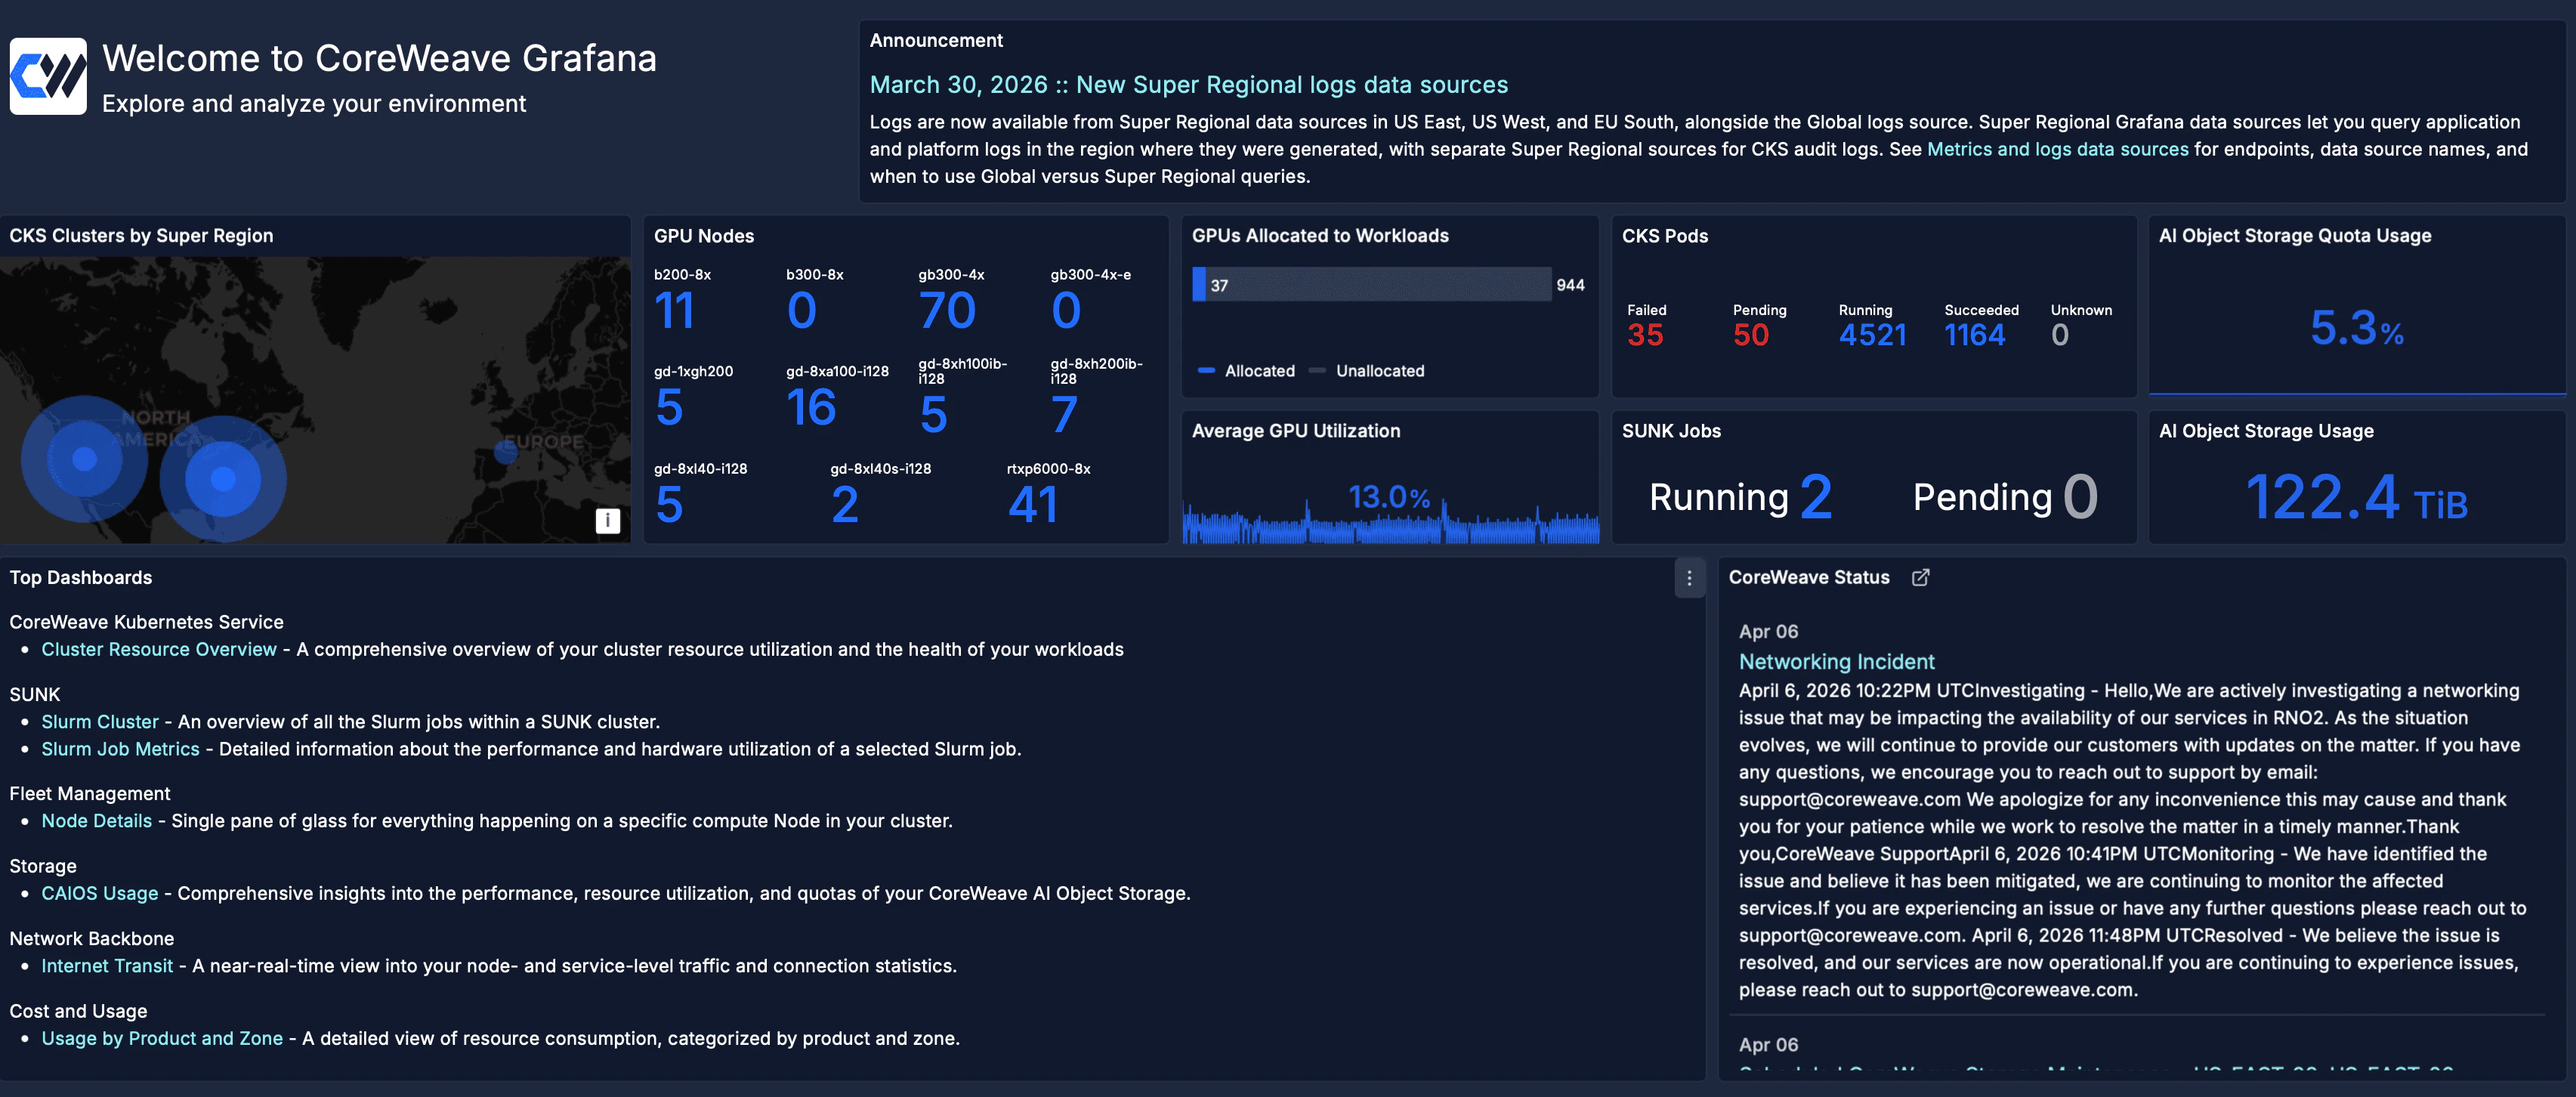Open the Top Dashboards panel menu
The width and height of the screenshot is (2576, 1097).
pos(1689,578)
